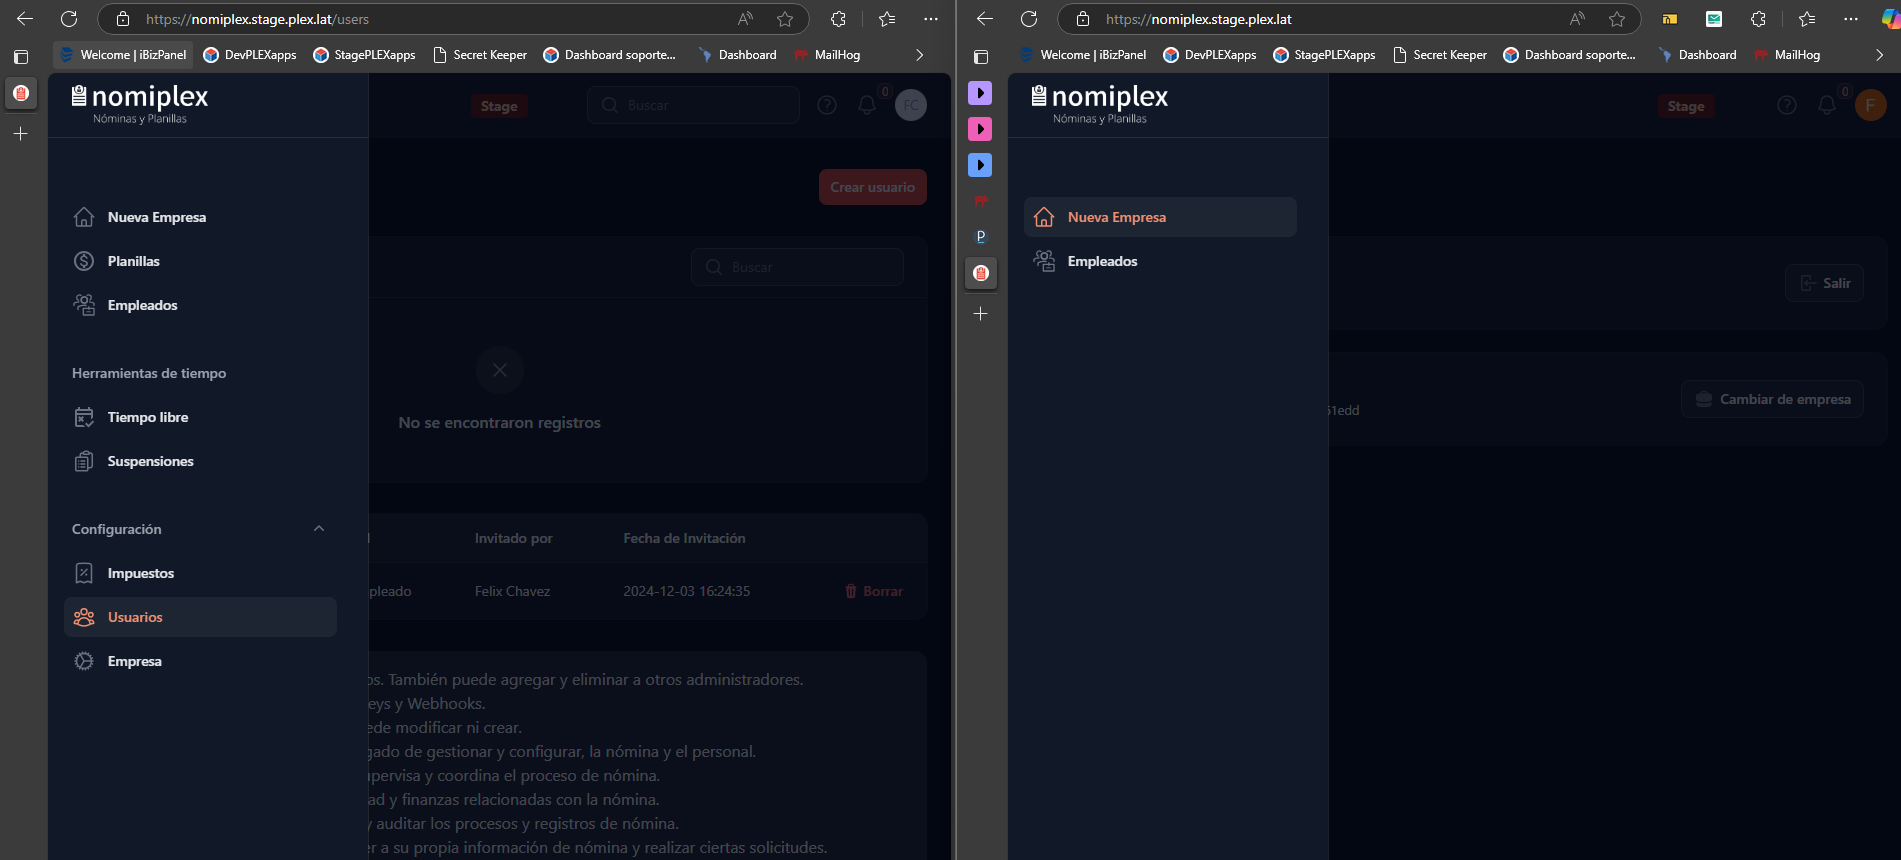Screen dimensions: 1901x860
Task: Open DevPLEXapps bookmark in left window
Action: [x=250, y=55]
